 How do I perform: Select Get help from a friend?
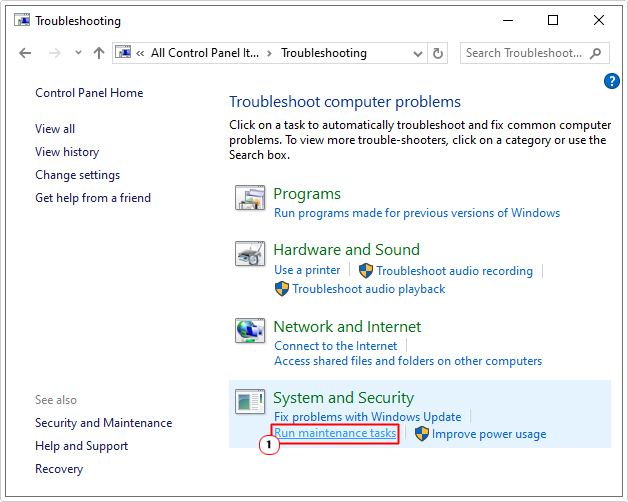coord(93,198)
